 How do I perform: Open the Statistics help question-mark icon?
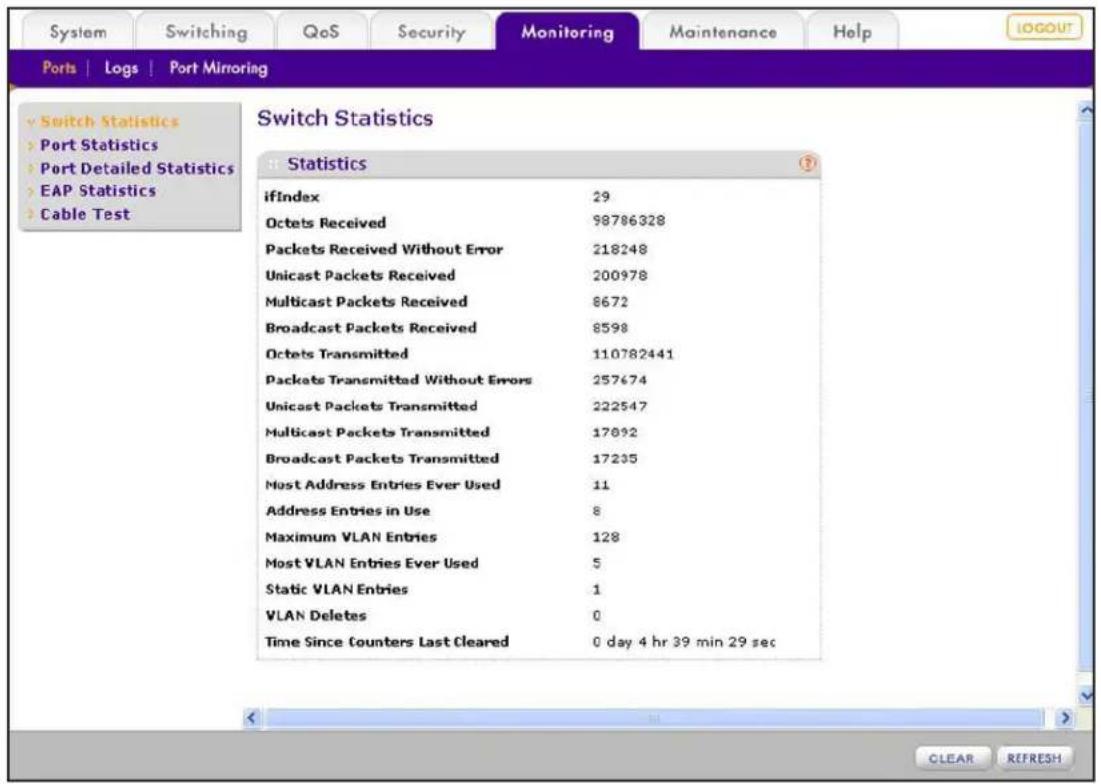[807, 164]
